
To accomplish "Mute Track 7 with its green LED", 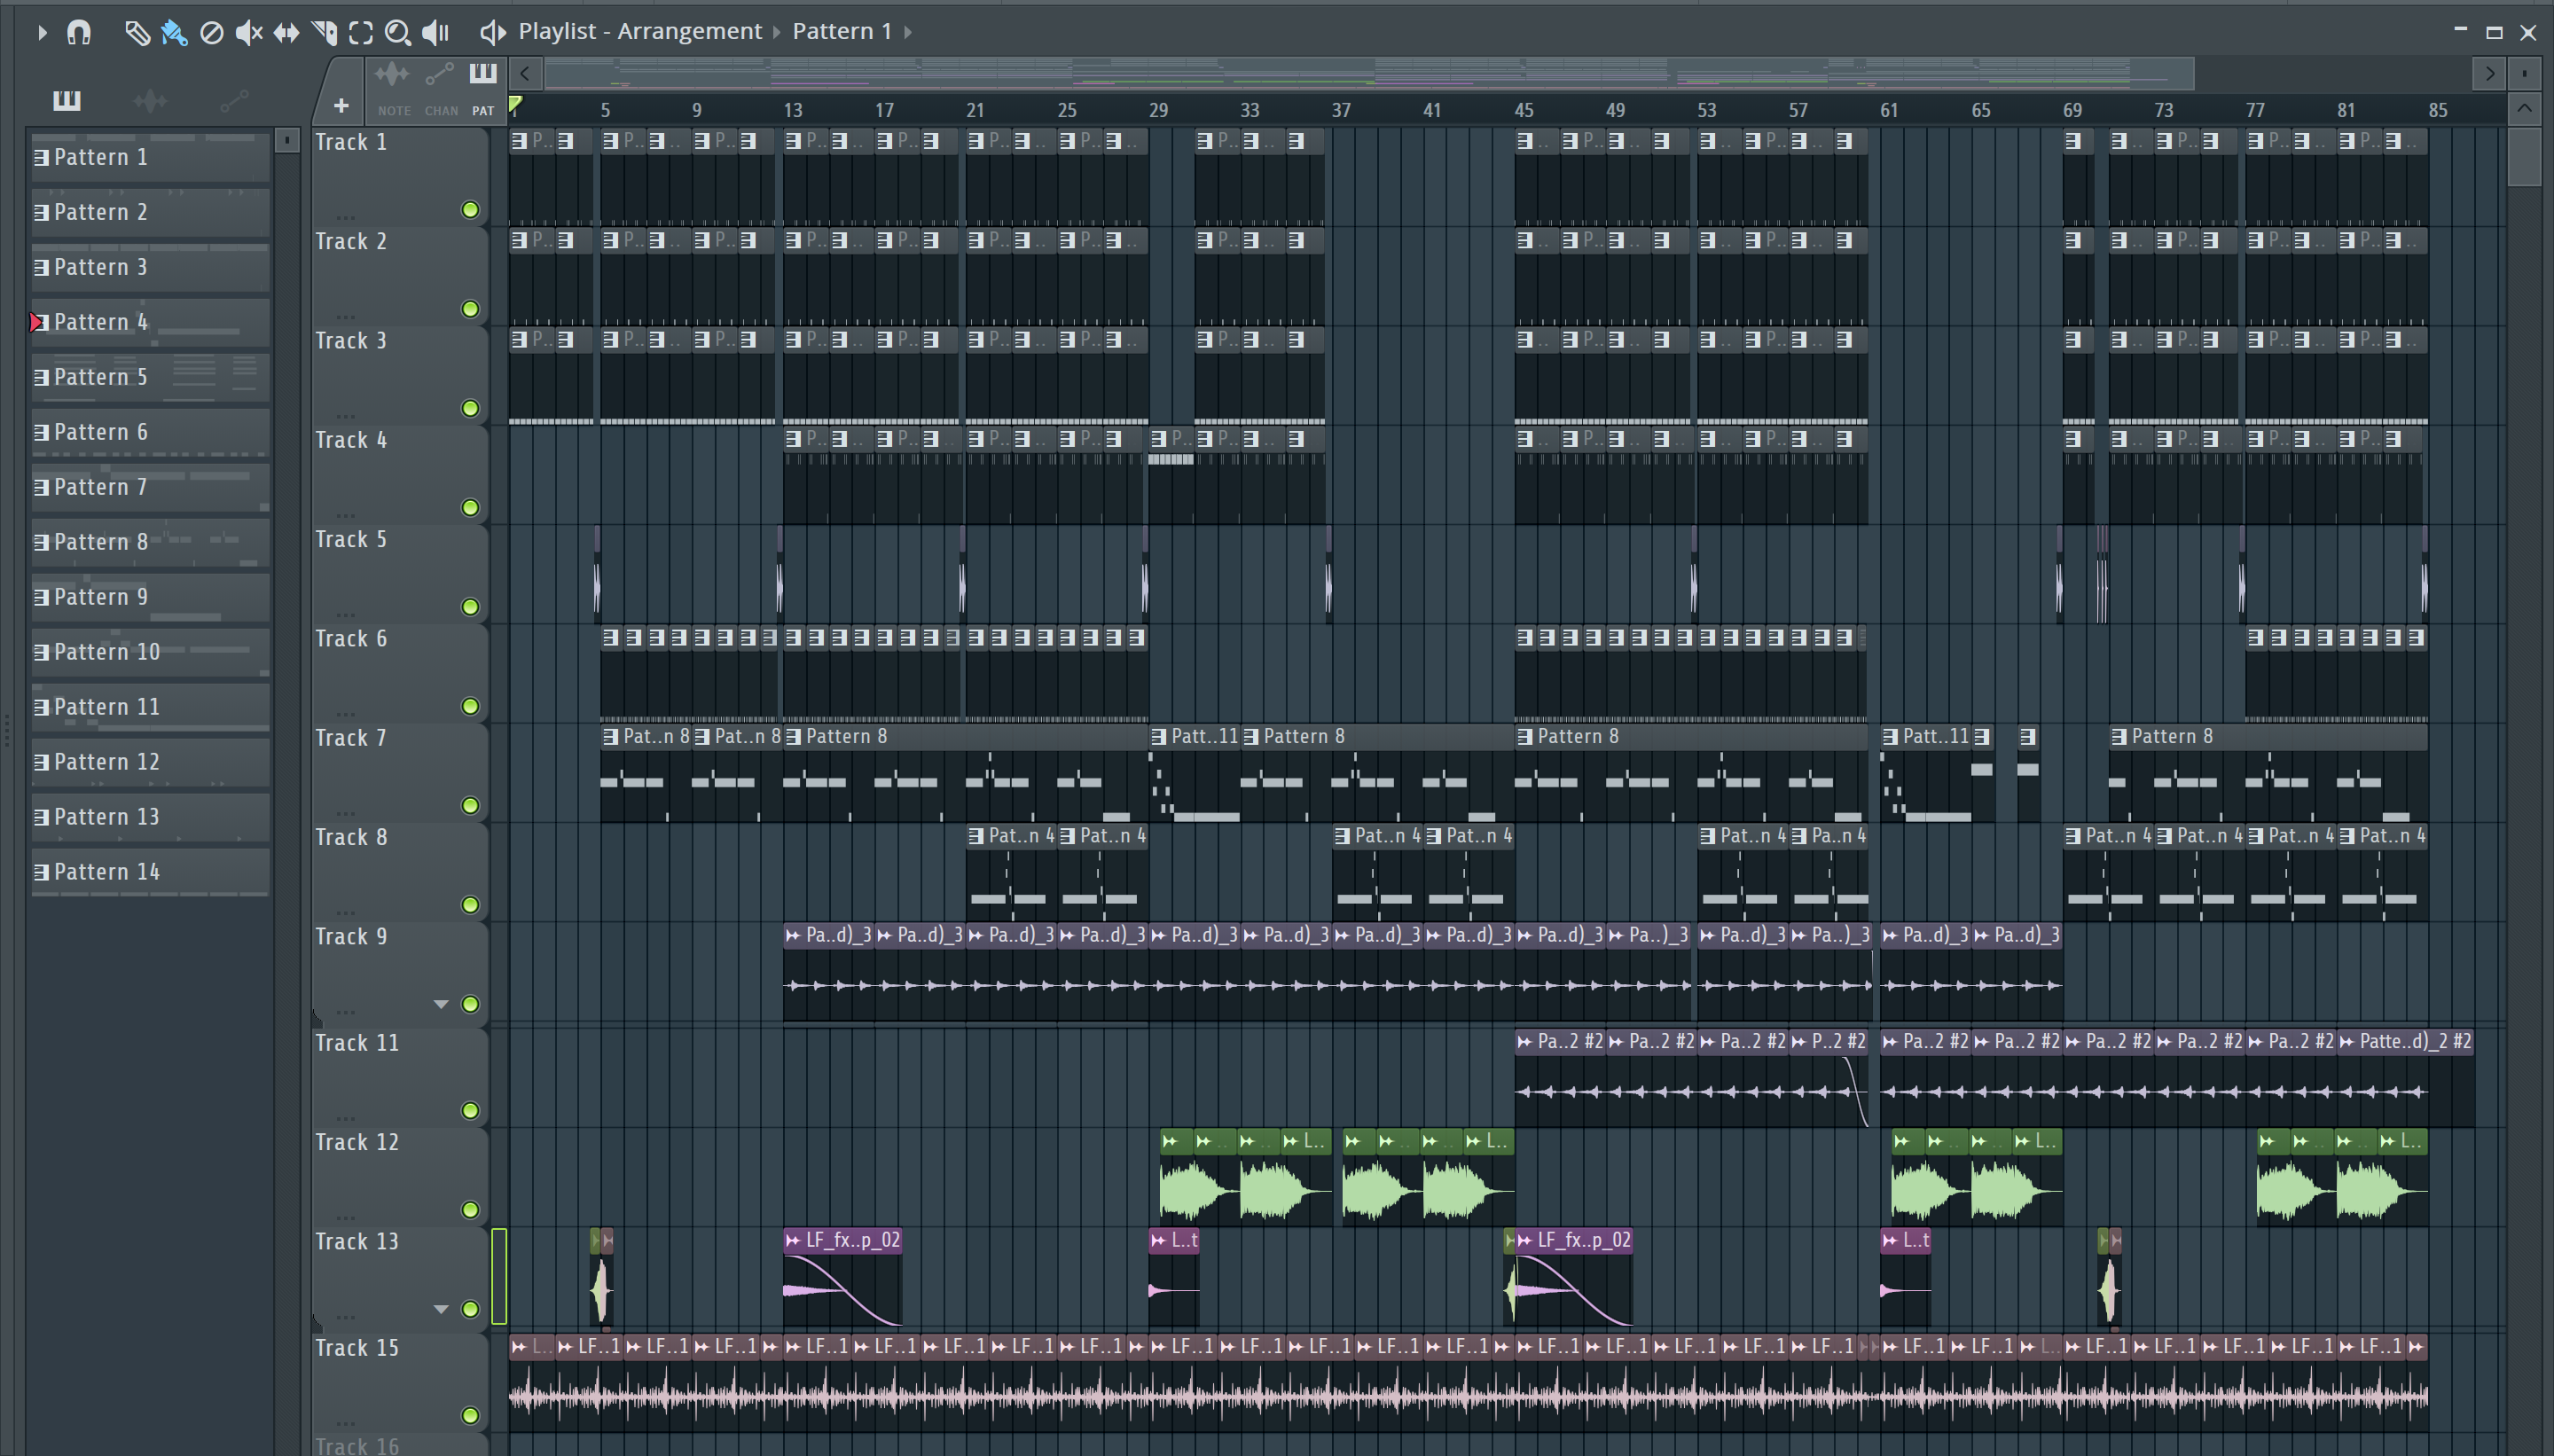I will [470, 805].
